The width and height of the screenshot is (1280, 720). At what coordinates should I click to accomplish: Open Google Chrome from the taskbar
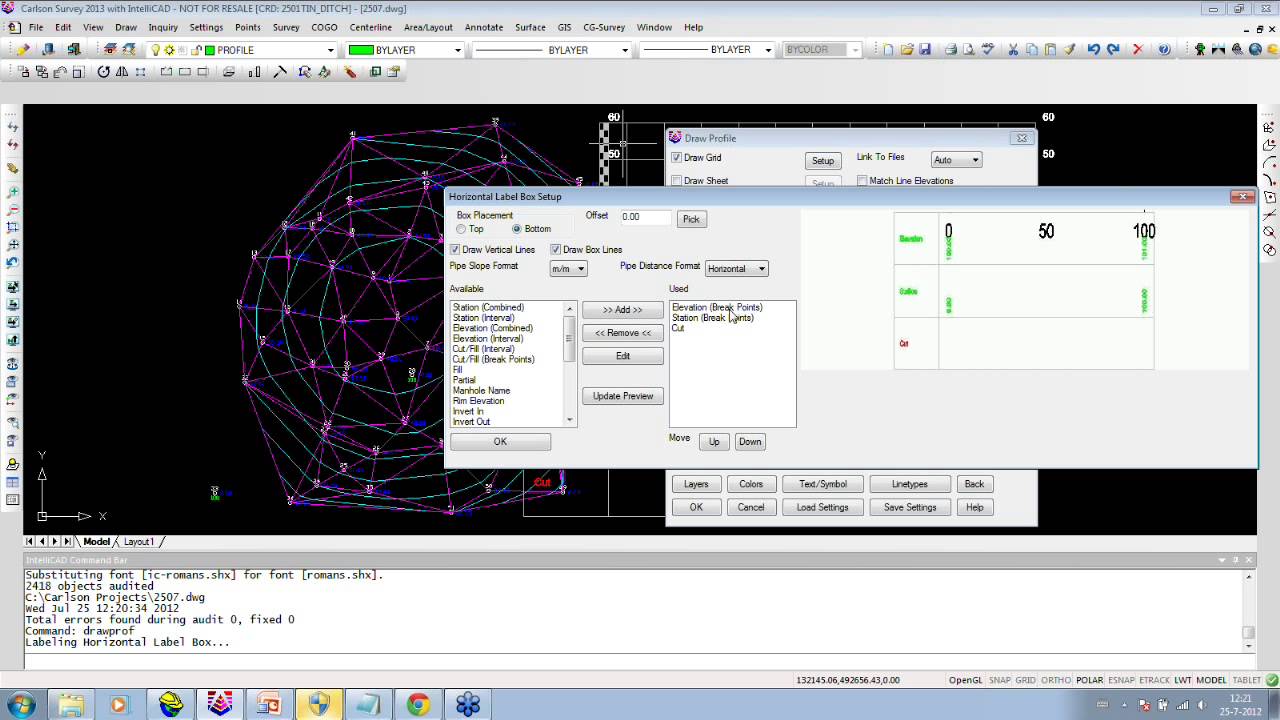[x=418, y=704]
